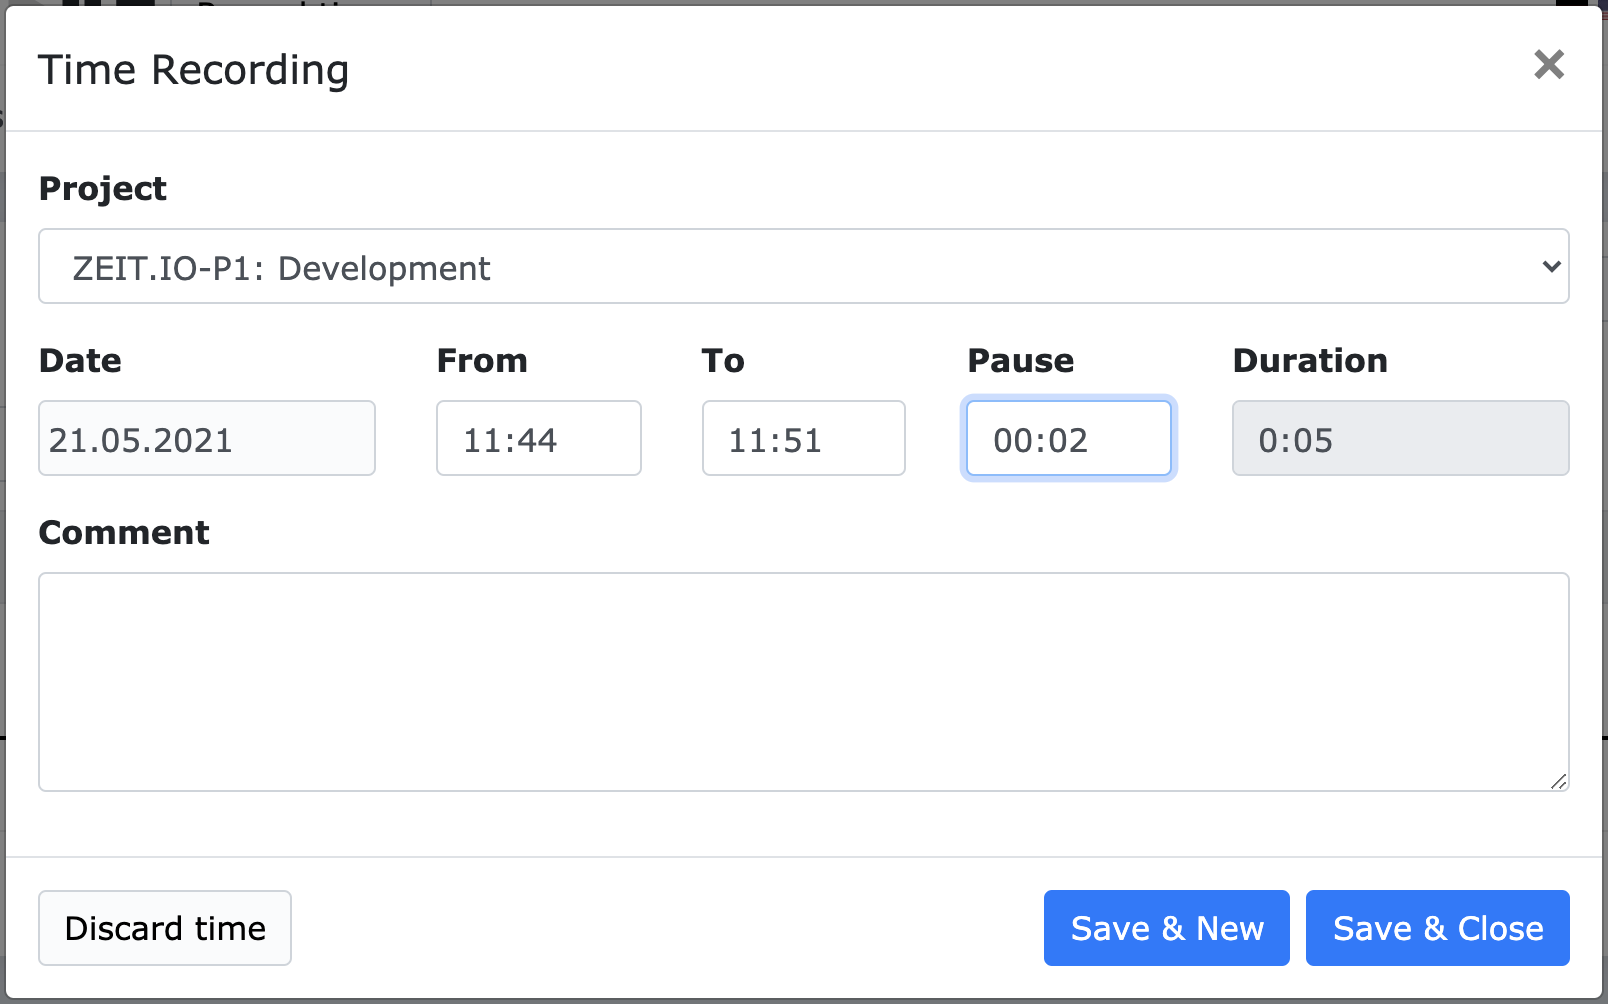Click the From field label
Screen dimensions: 1608x1004
[x=482, y=361]
